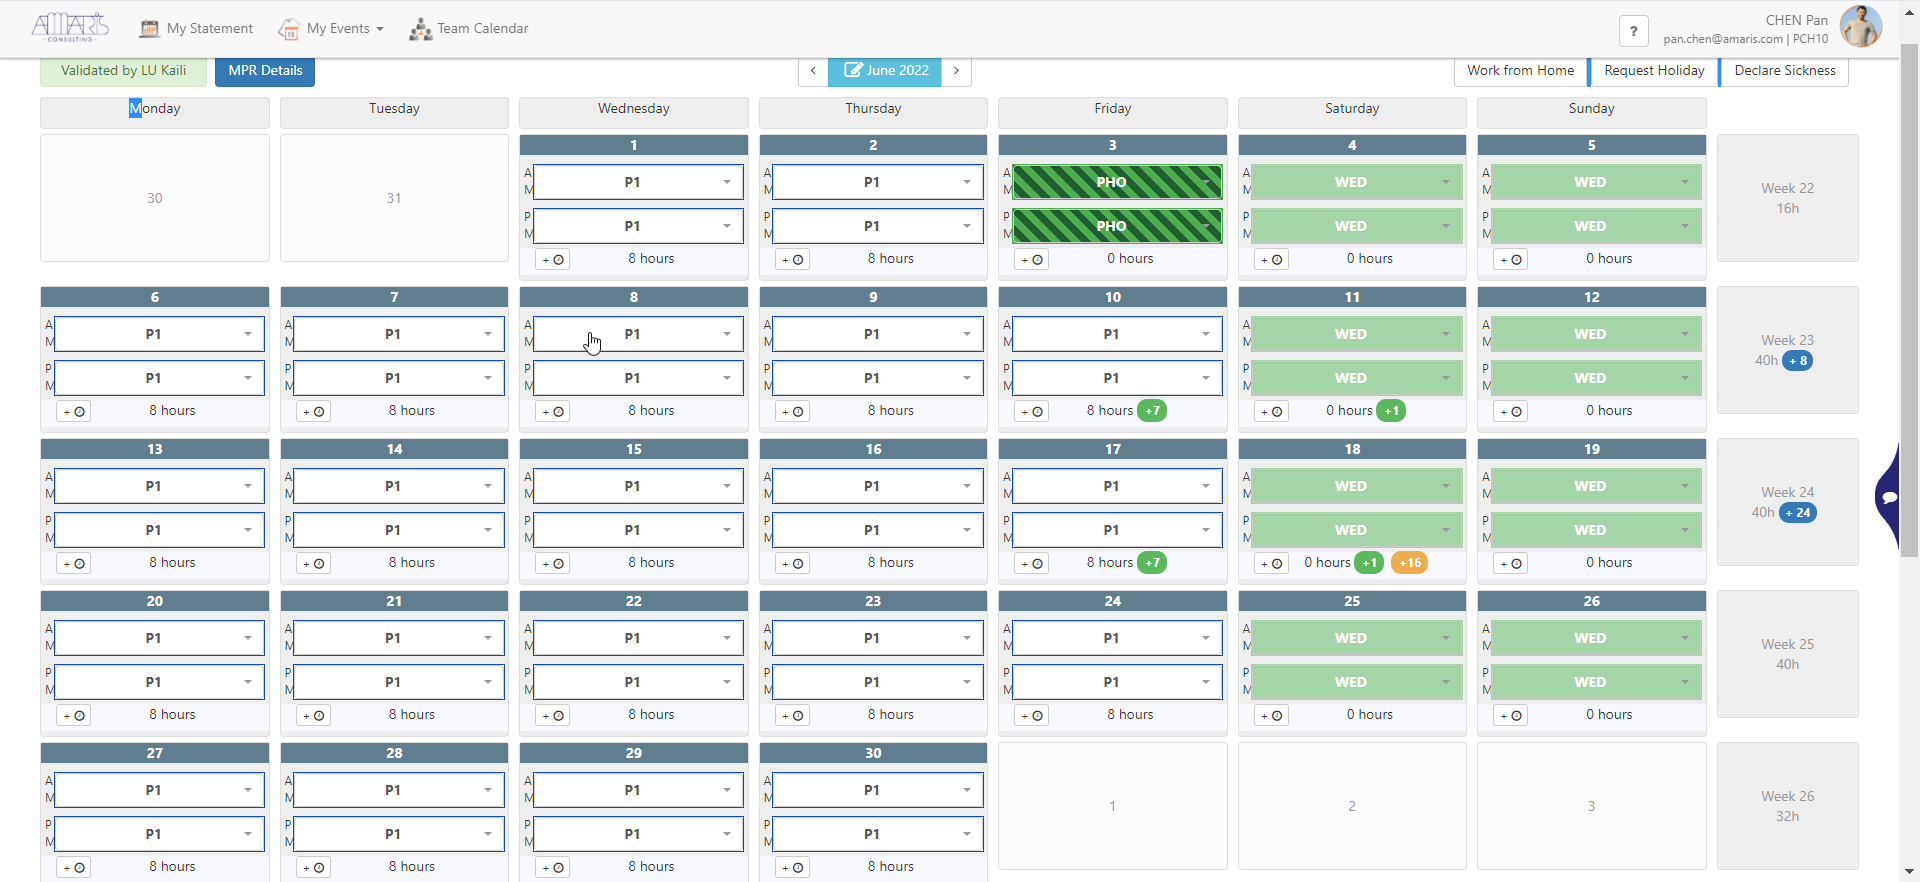1920x882 pixels.
Task: Click +24 badge in Week 24
Action: (1797, 513)
